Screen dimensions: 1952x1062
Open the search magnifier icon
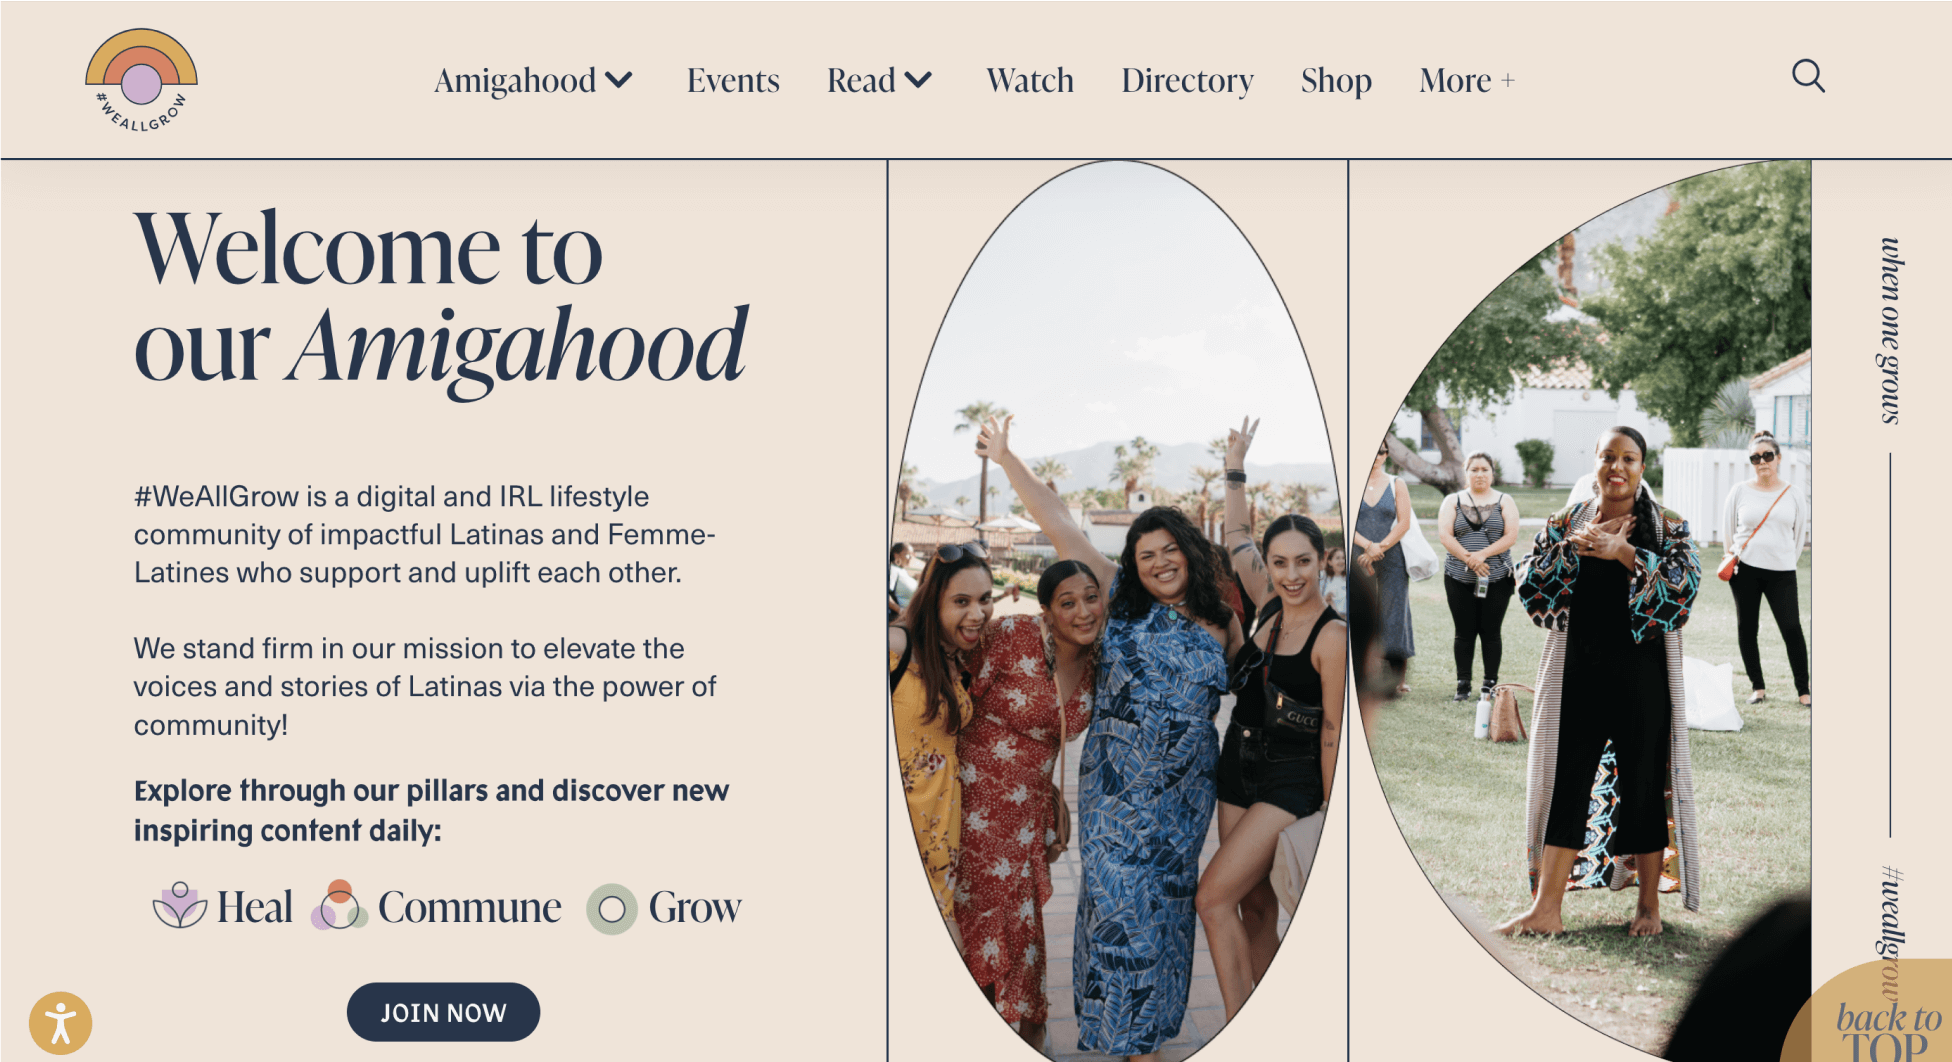(x=1808, y=76)
